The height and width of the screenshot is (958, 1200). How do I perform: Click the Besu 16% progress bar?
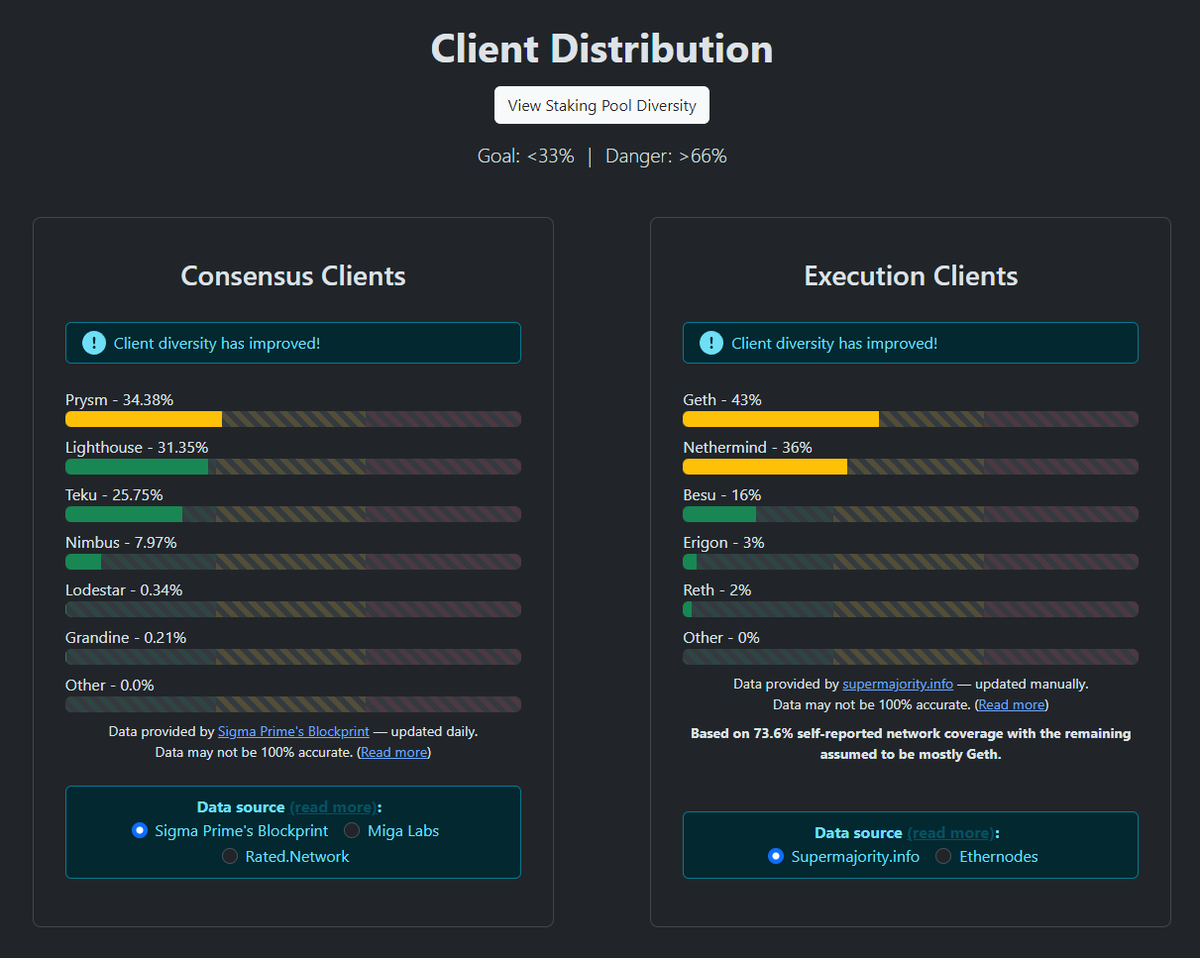910,514
